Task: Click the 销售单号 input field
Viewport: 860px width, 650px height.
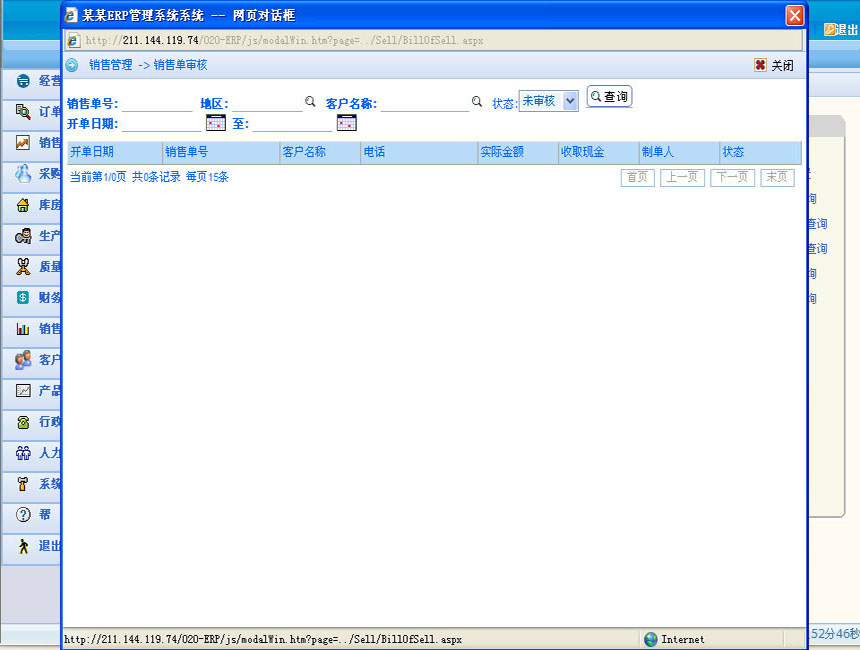Action: [x=156, y=104]
